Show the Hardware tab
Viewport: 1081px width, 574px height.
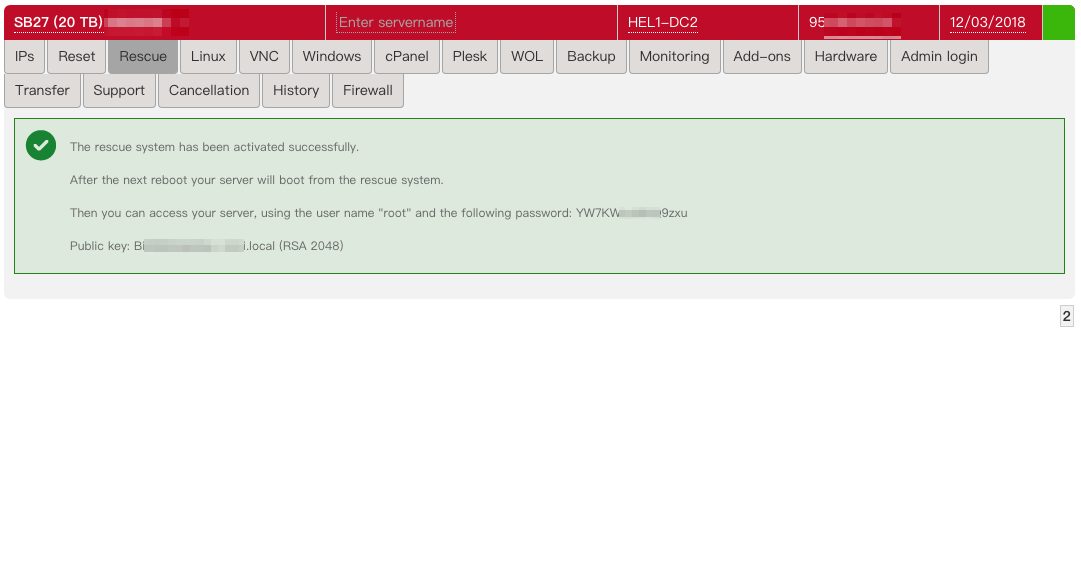[845, 57]
